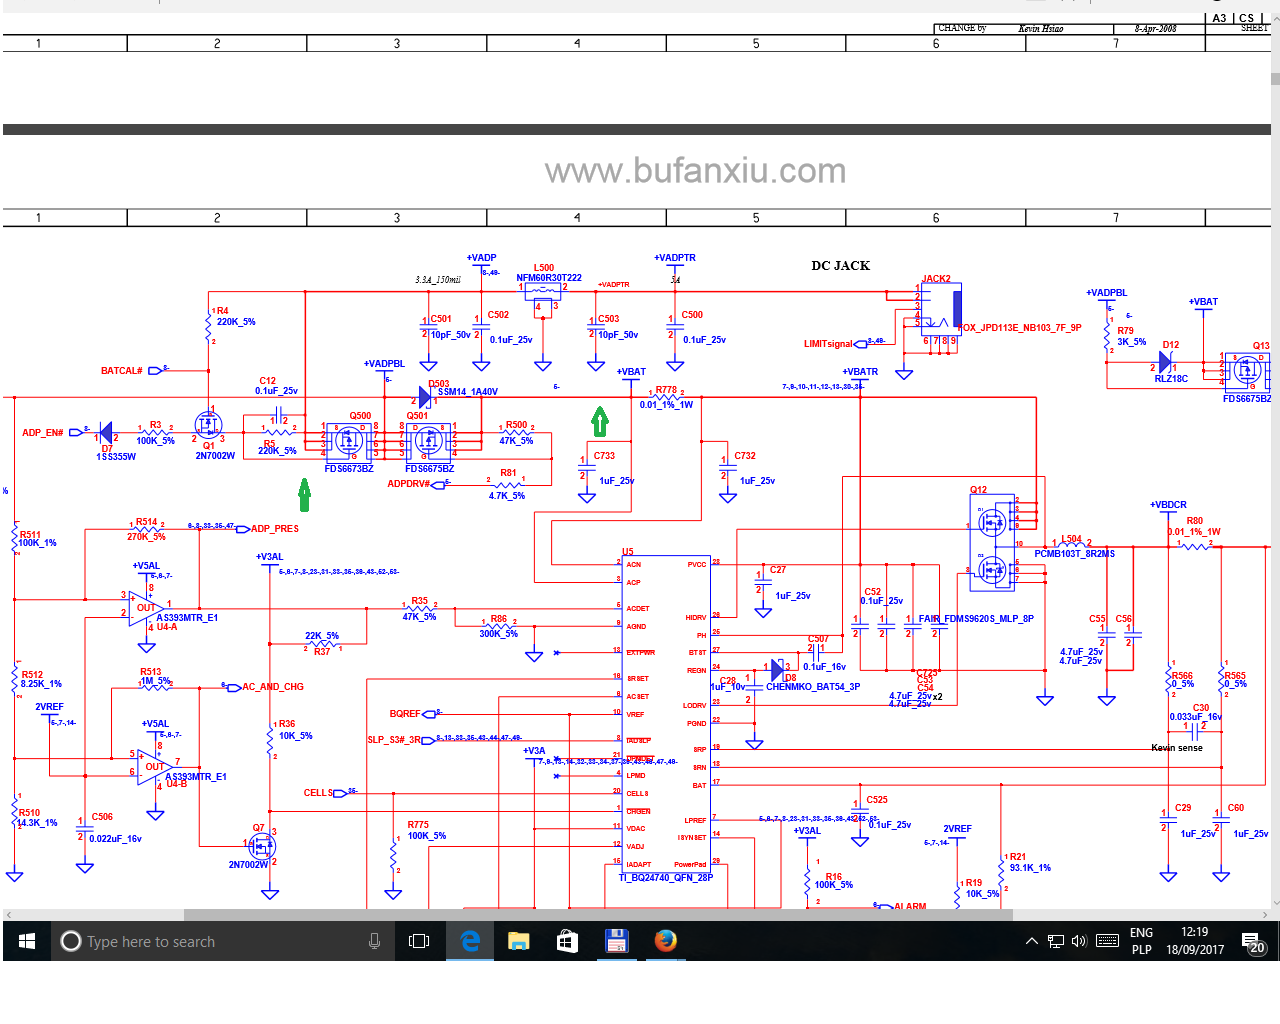Open Task View from the taskbar

point(419,941)
